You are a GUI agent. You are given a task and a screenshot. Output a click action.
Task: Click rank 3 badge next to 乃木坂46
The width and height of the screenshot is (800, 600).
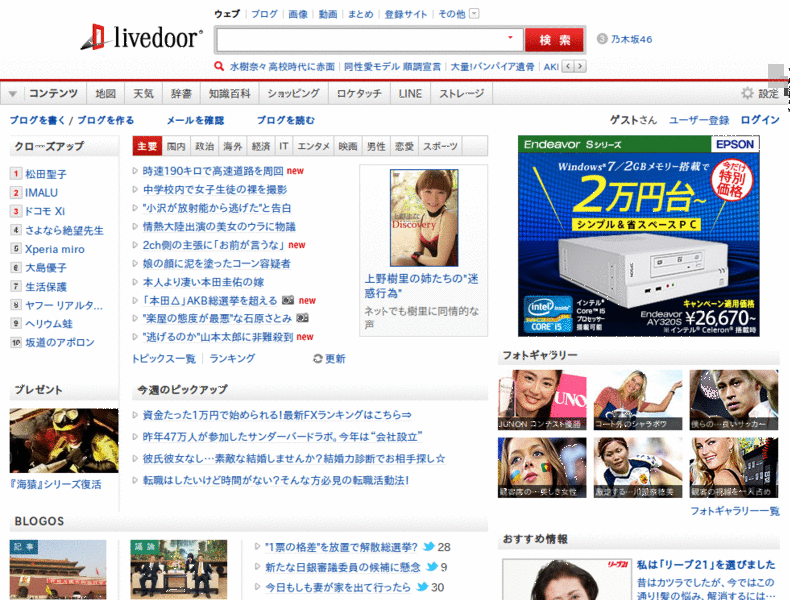[x=602, y=39]
